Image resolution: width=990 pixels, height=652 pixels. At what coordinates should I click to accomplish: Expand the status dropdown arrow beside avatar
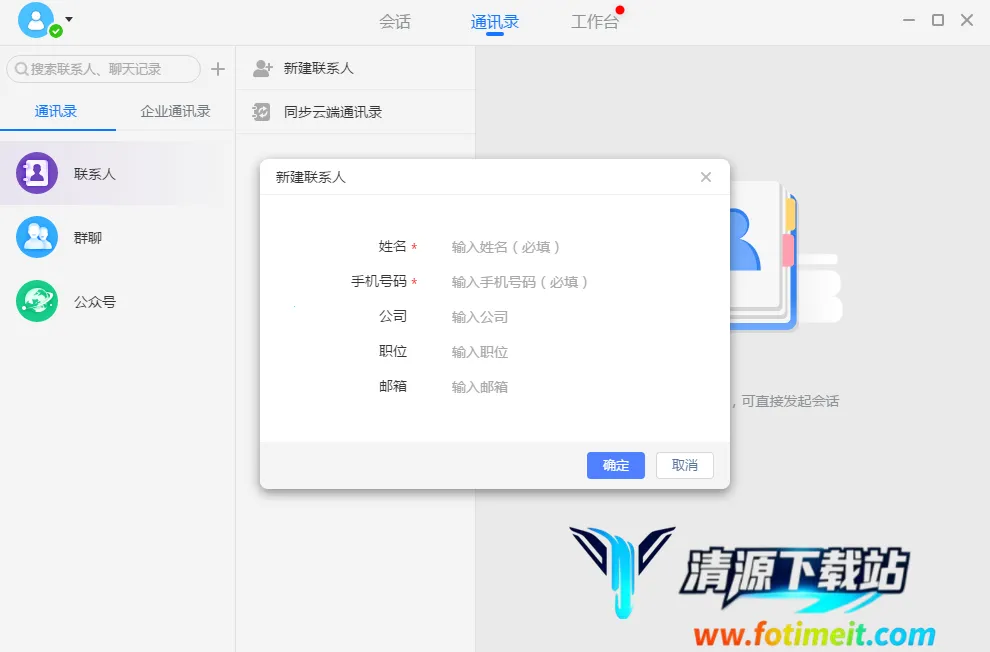[x=69, y=19]
